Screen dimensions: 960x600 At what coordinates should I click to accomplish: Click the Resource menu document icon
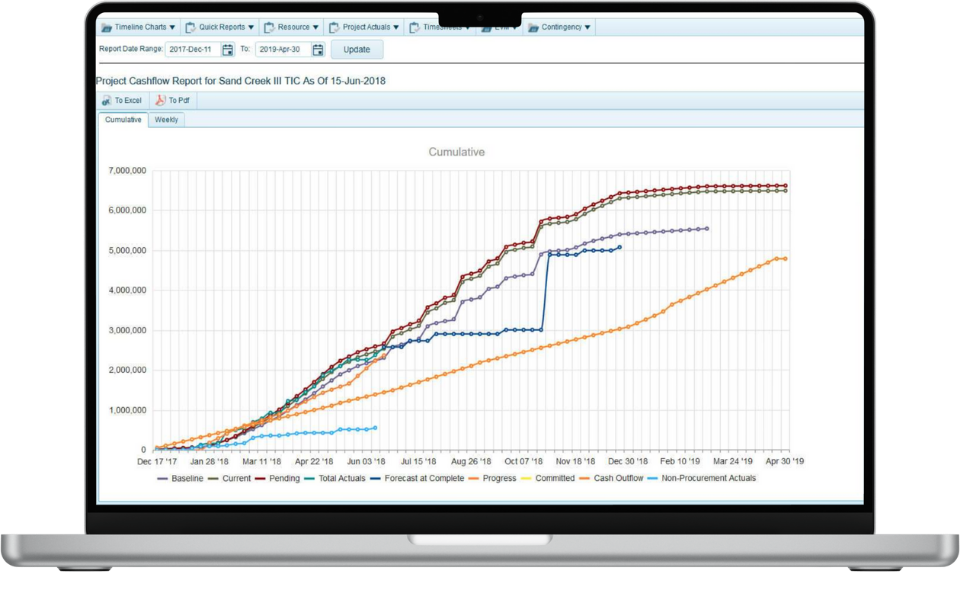click(270, 27)
